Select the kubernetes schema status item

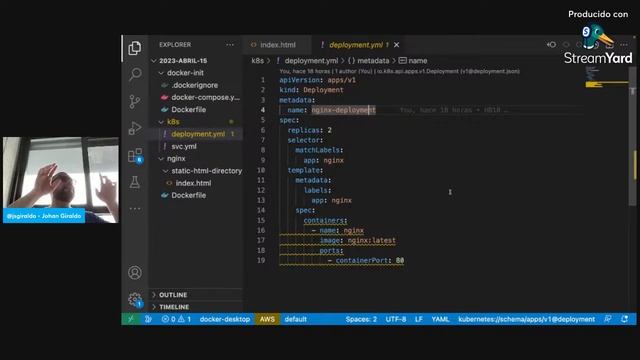(x=526, y=319)
